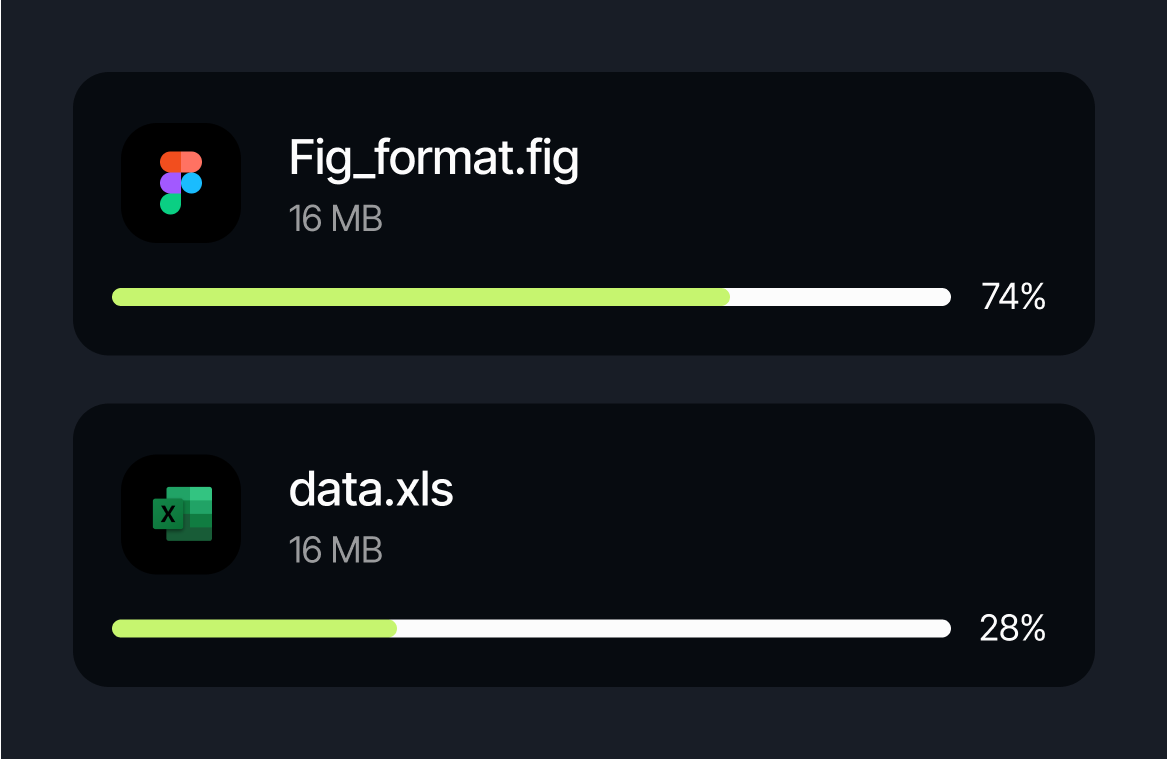Select the Fig_format.fig upload card
The image size is (1167, 759).
[x=584, y=212]
